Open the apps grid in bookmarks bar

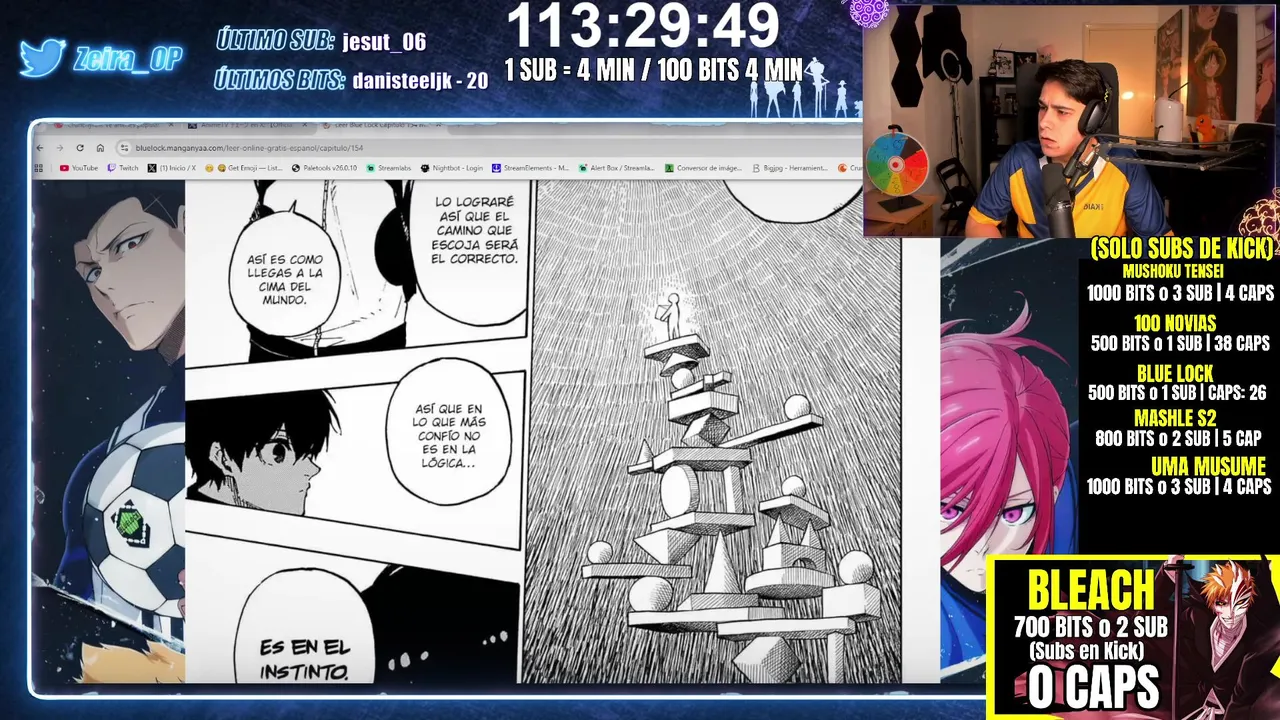coord(38,168)
